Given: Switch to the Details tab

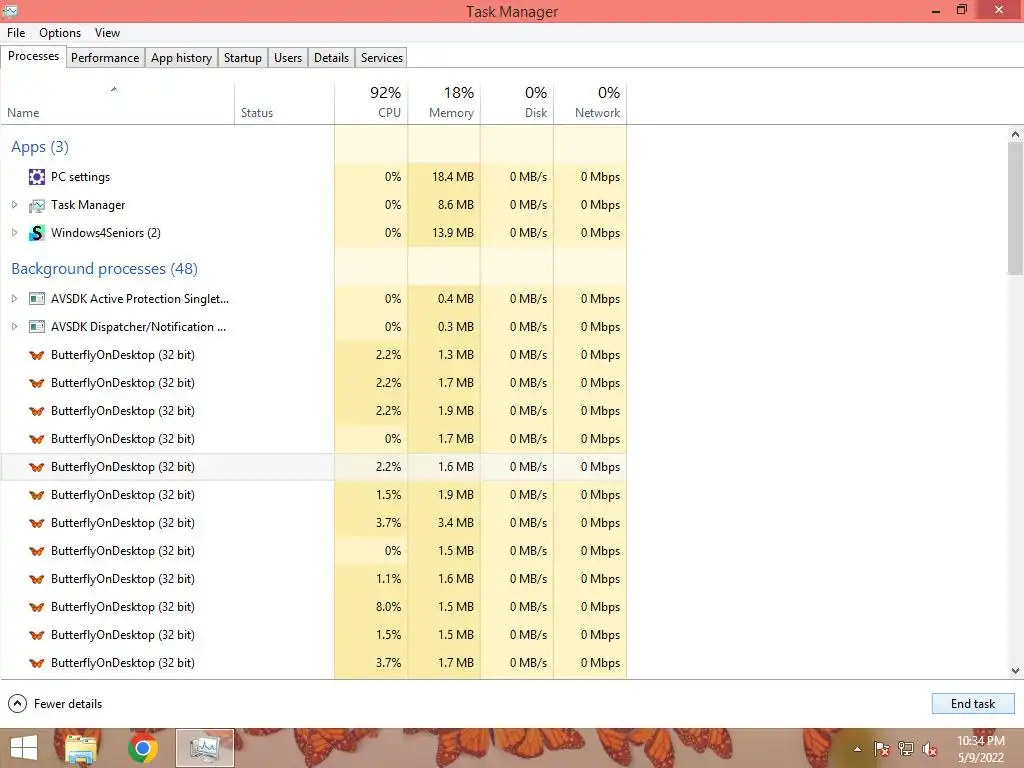Looking at the screenshot, I should click(331, 57).
